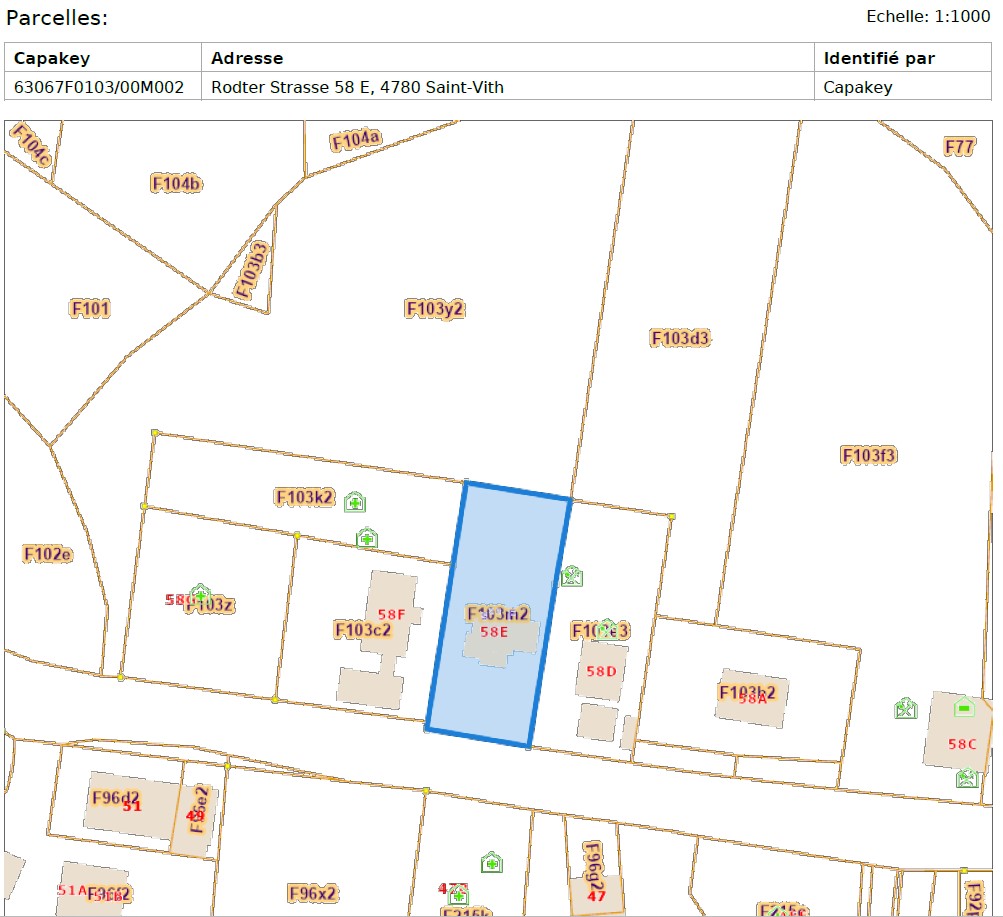Select parcel label F101
The width and height of the screenshot is (1003, 917).
click(x=90, y=308)
